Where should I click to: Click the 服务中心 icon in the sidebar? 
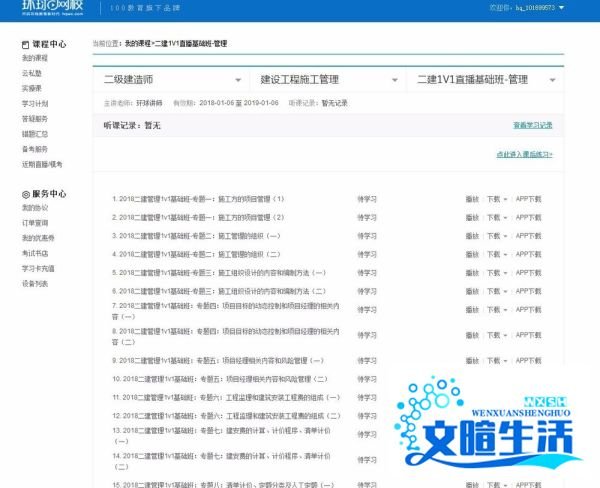point(26,194)
